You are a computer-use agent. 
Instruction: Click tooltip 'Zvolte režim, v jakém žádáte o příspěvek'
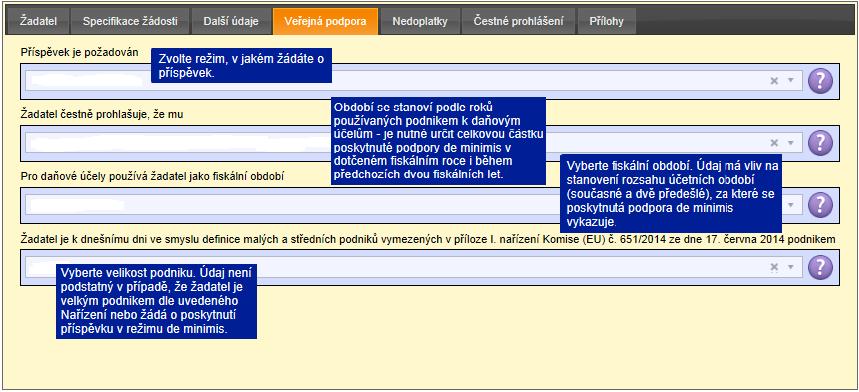[242, 66]
